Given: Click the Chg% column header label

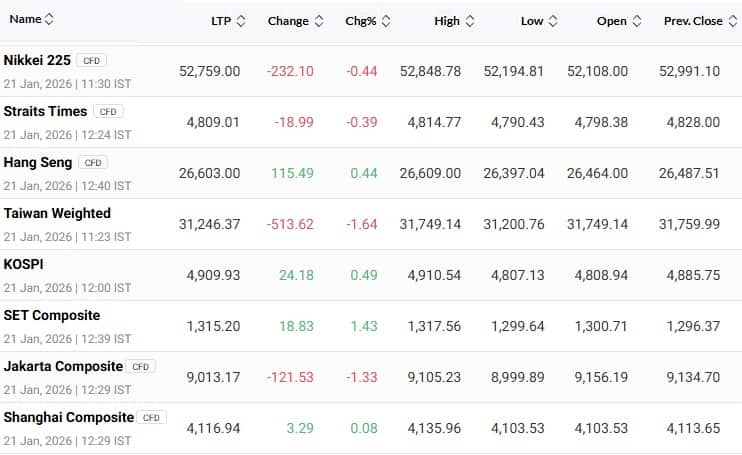Looking at the screenshot, I should 361,21.
